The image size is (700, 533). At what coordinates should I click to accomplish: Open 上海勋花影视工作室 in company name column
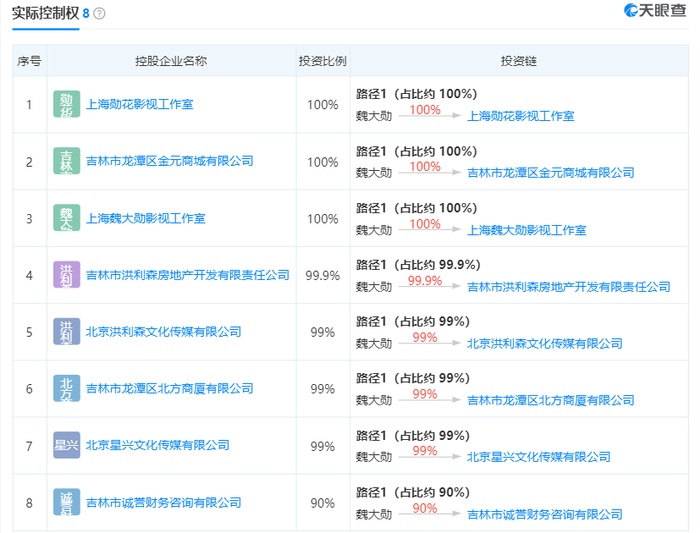tap(139, 104)
